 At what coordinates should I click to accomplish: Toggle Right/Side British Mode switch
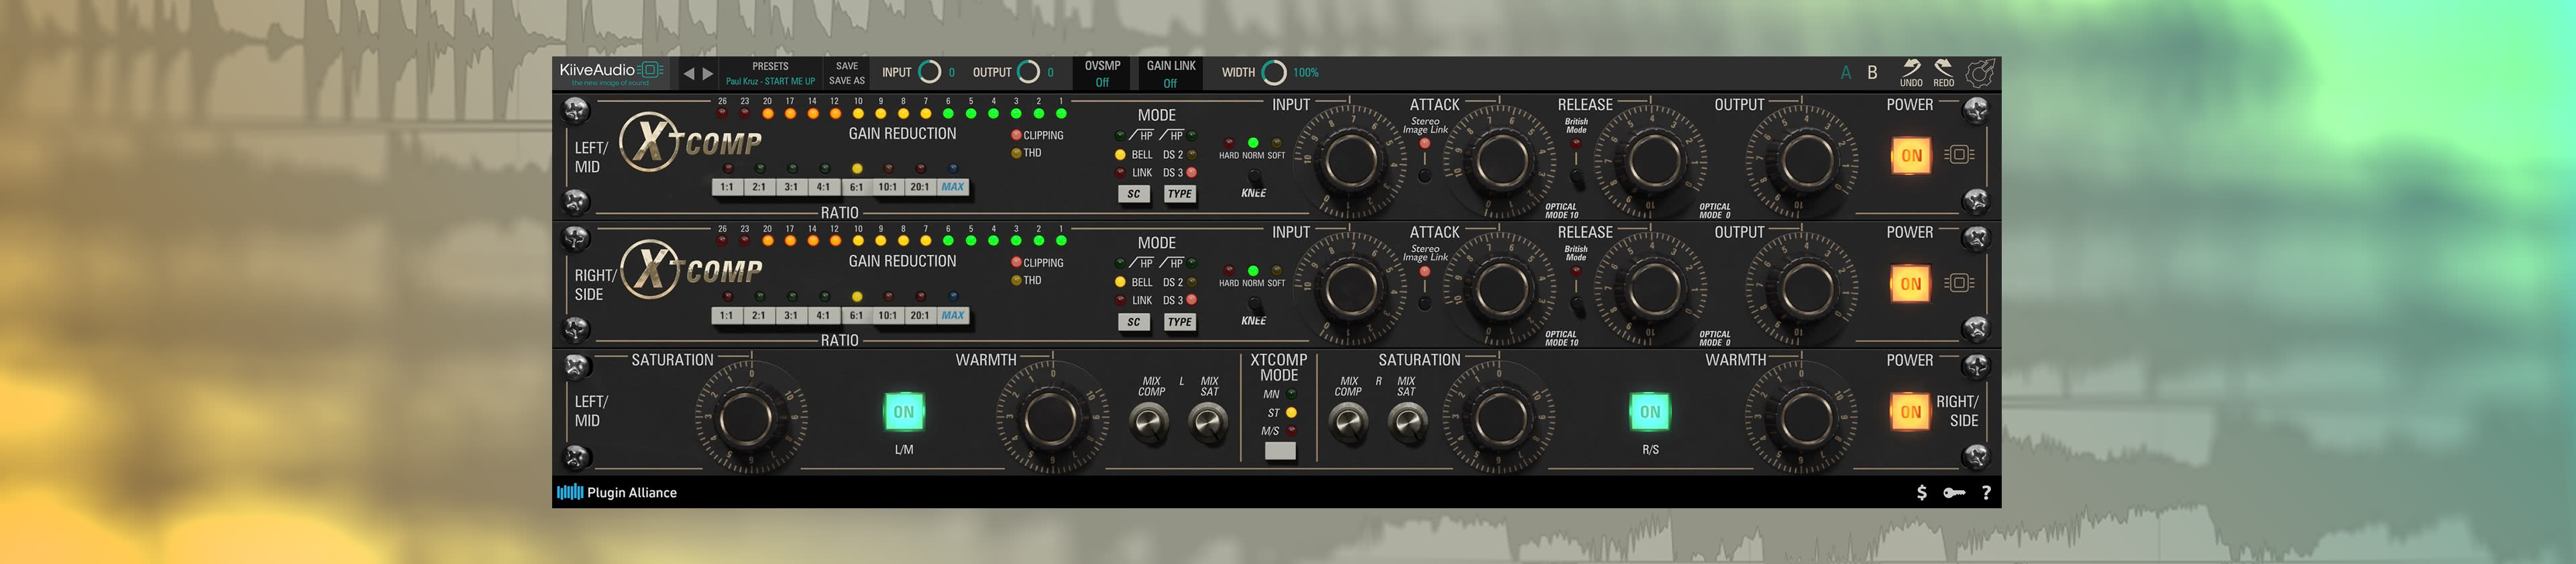[x=1576, y=305]
